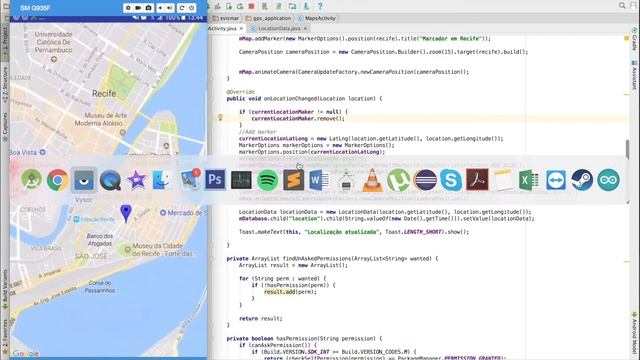The width and height of the screenshot is (640, 360).
Task: Lower device volume in Vysor toolbar
Action: tap(160, 8)
